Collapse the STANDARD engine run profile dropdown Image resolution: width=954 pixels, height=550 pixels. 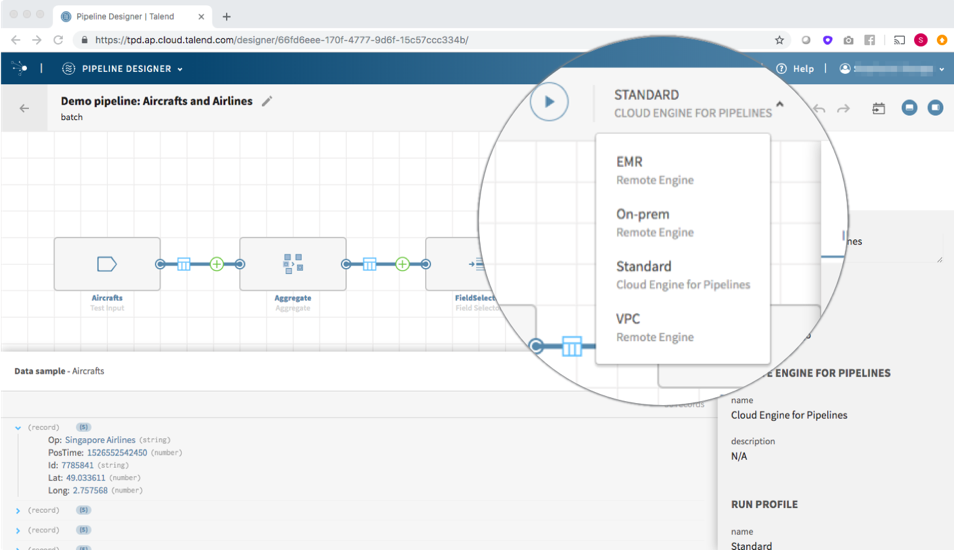click(x=779, y=103)
